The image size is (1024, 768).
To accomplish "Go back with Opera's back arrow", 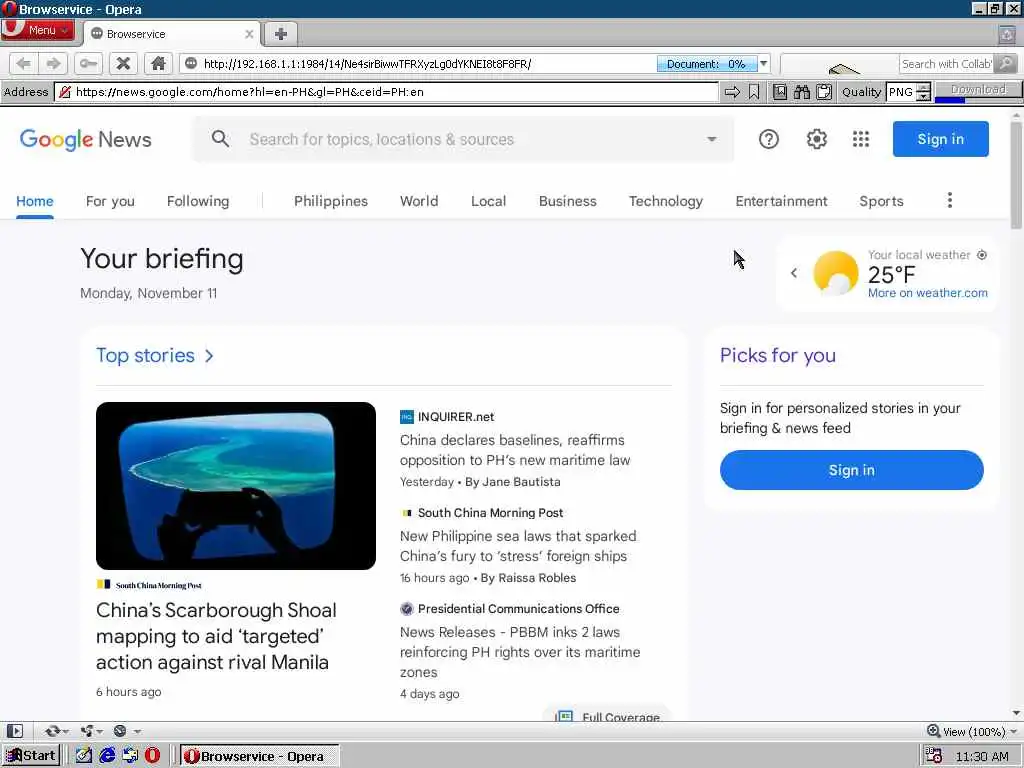I will 24,63.
